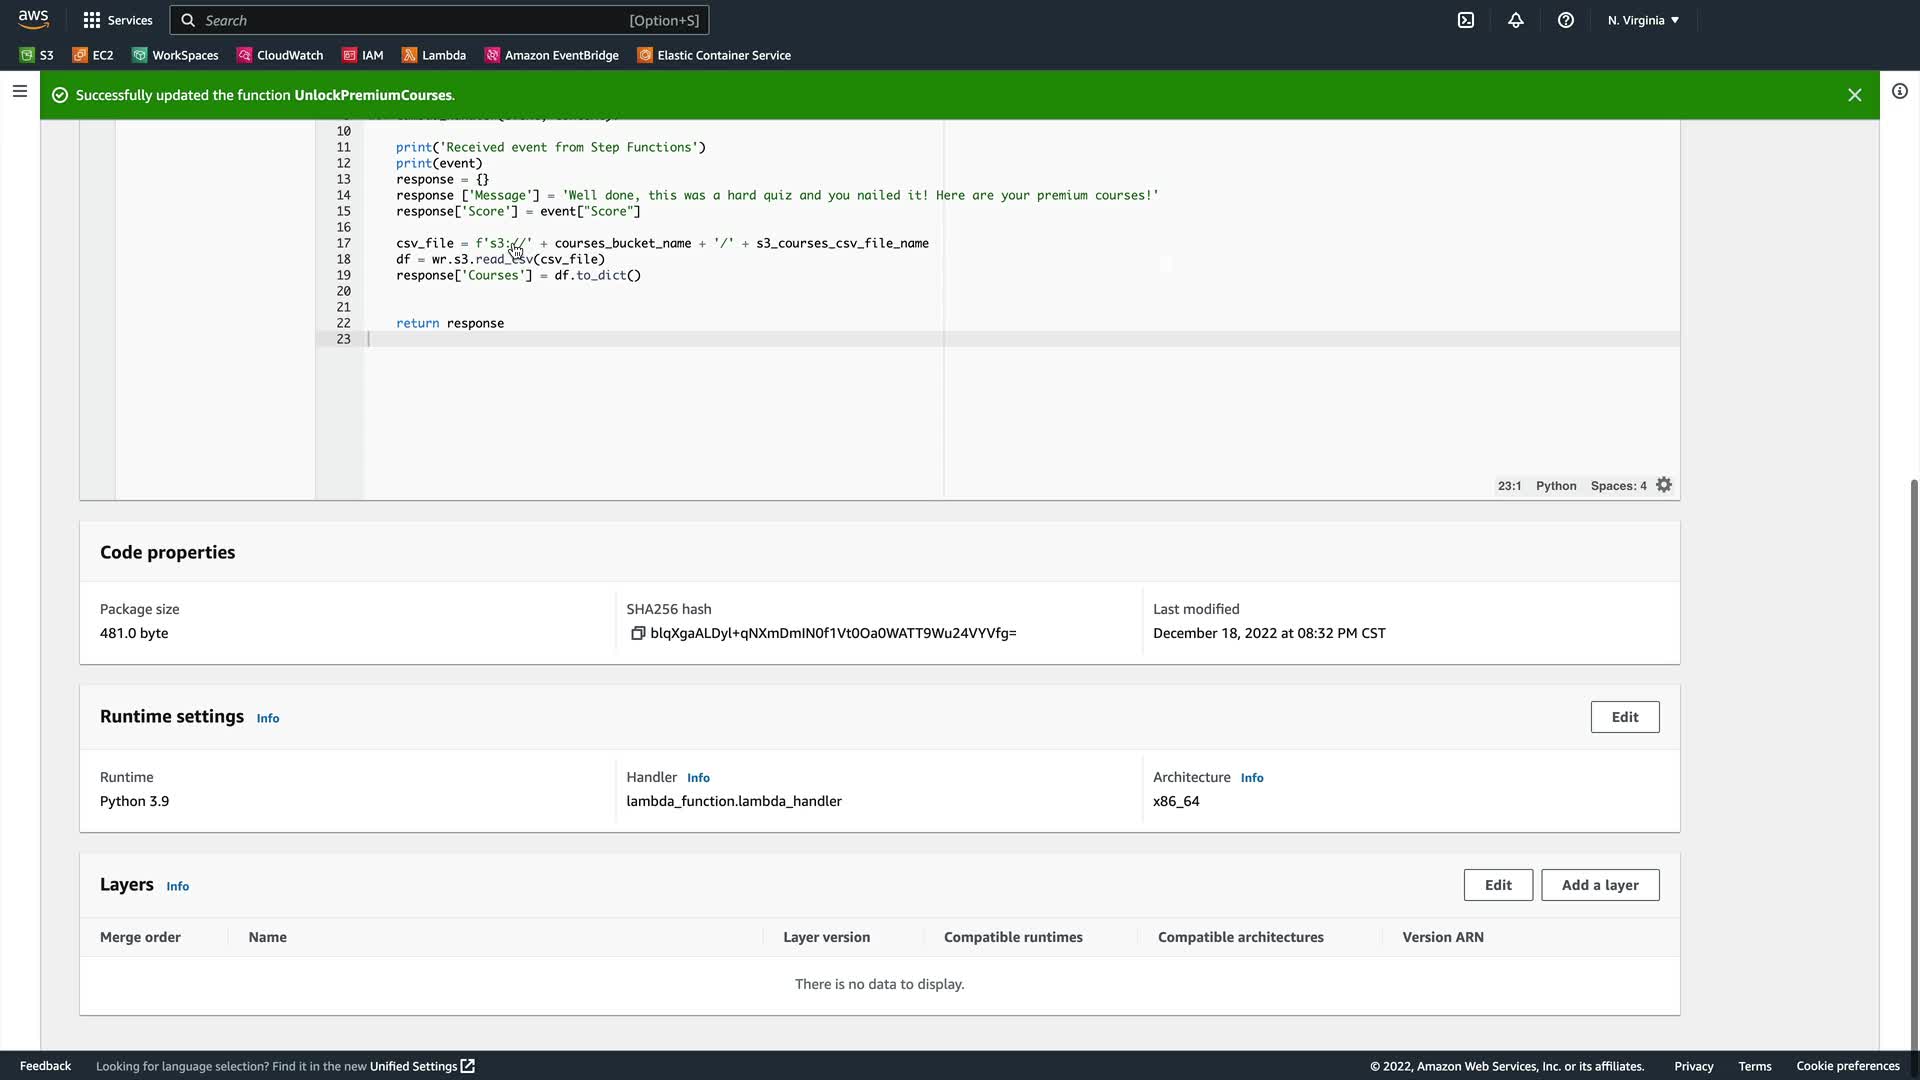Open the AWS CloudShell icon
The width and height of the screenshot is (1920, 1080).
[1466, 20]
